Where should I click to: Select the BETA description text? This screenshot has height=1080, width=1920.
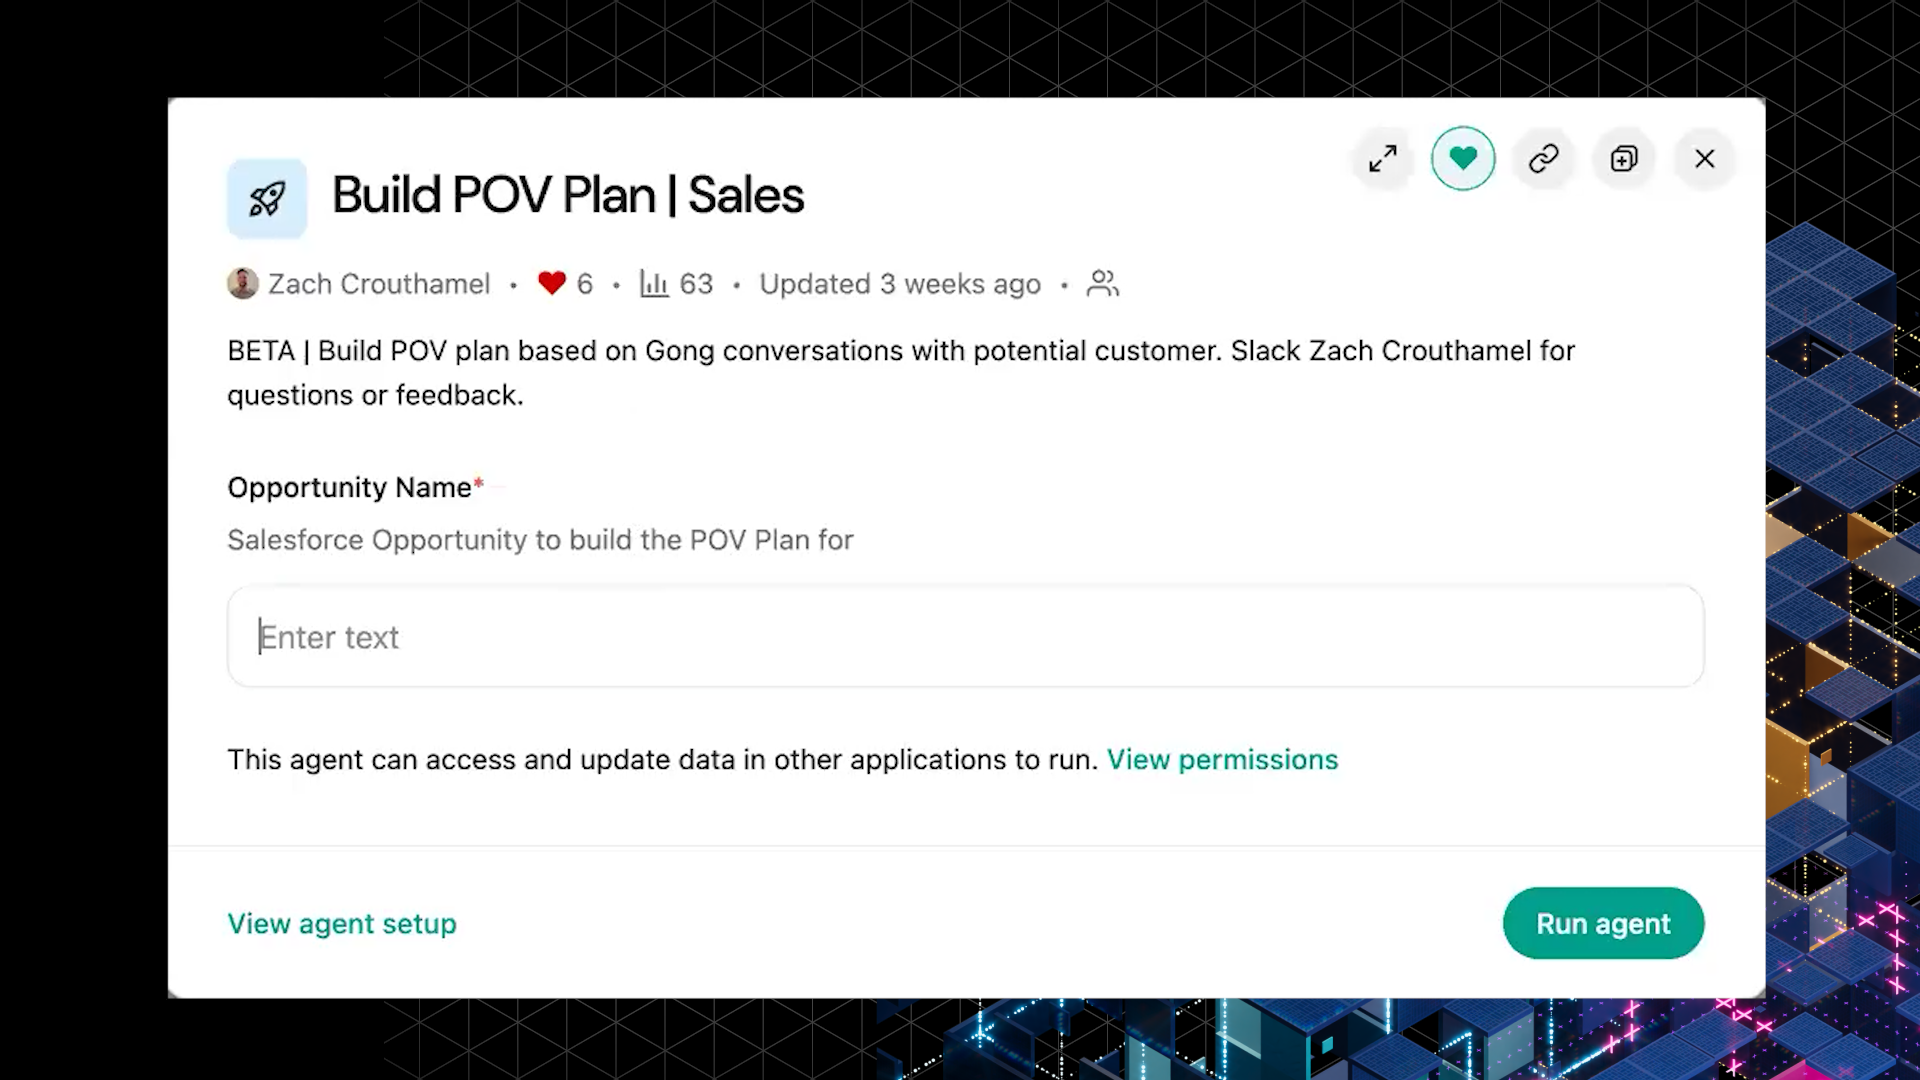(x=900, y=373)
